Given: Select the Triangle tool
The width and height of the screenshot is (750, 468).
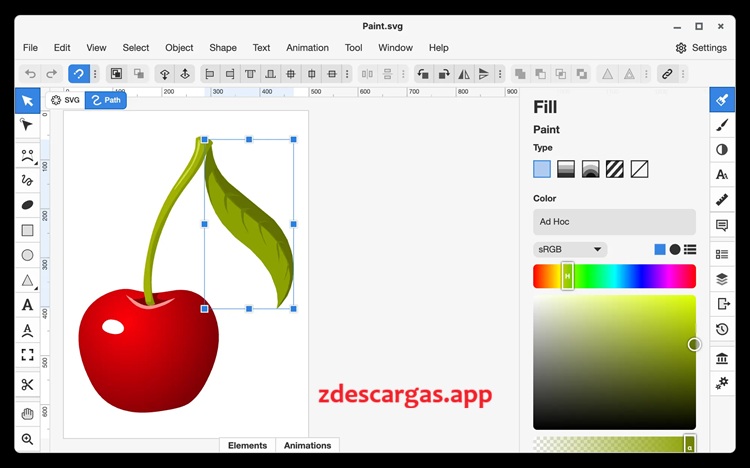Looking at the screenshot, I should [27, 280].
